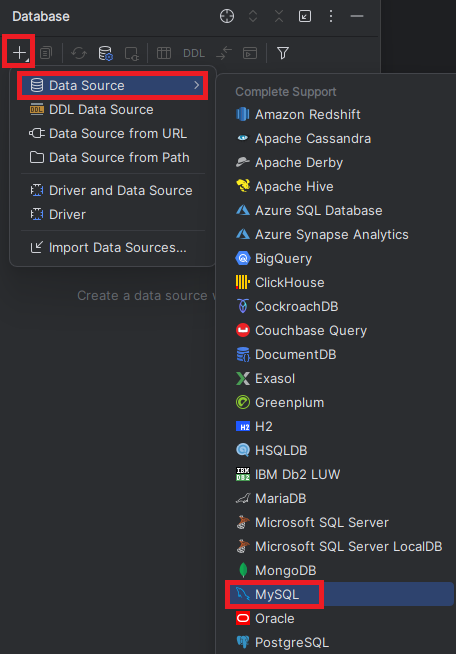Click the Refresh icon in Database toolbar

(x=78, y=53)
